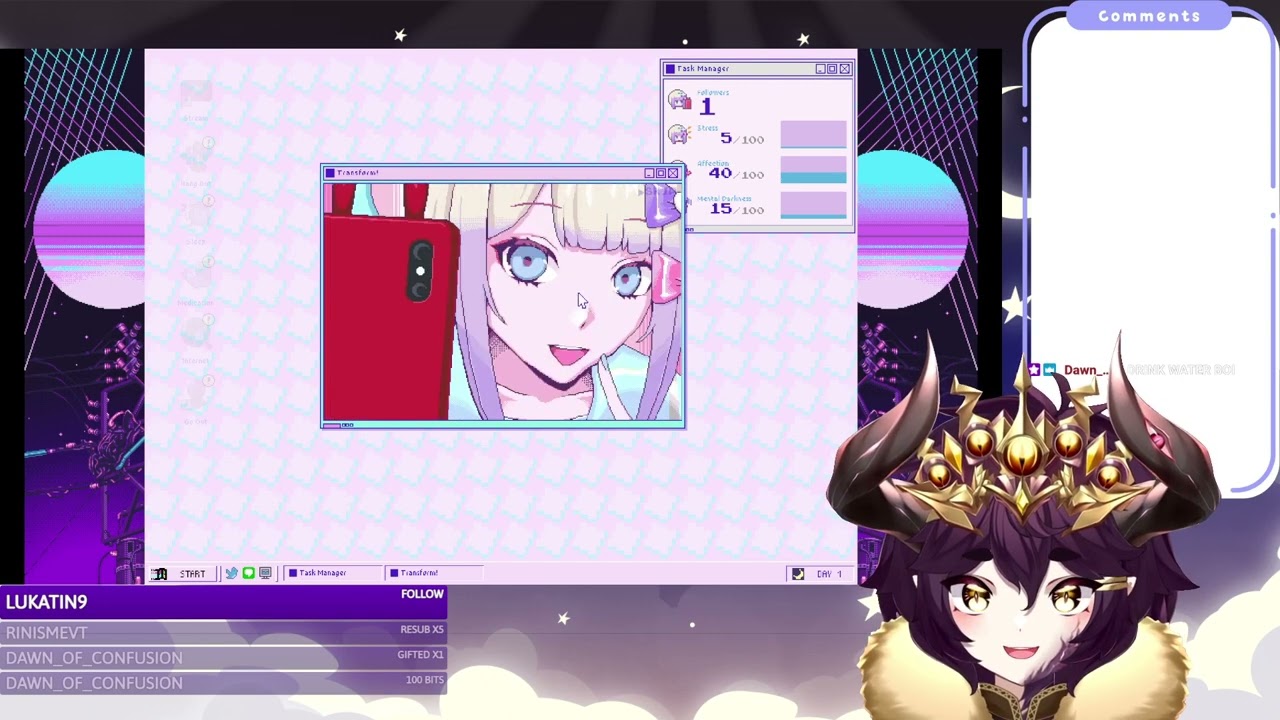The height and width of the screenshot is (720, 1280).
Task: Open the faded Stream desktop icon
Action: pos(196,100)
